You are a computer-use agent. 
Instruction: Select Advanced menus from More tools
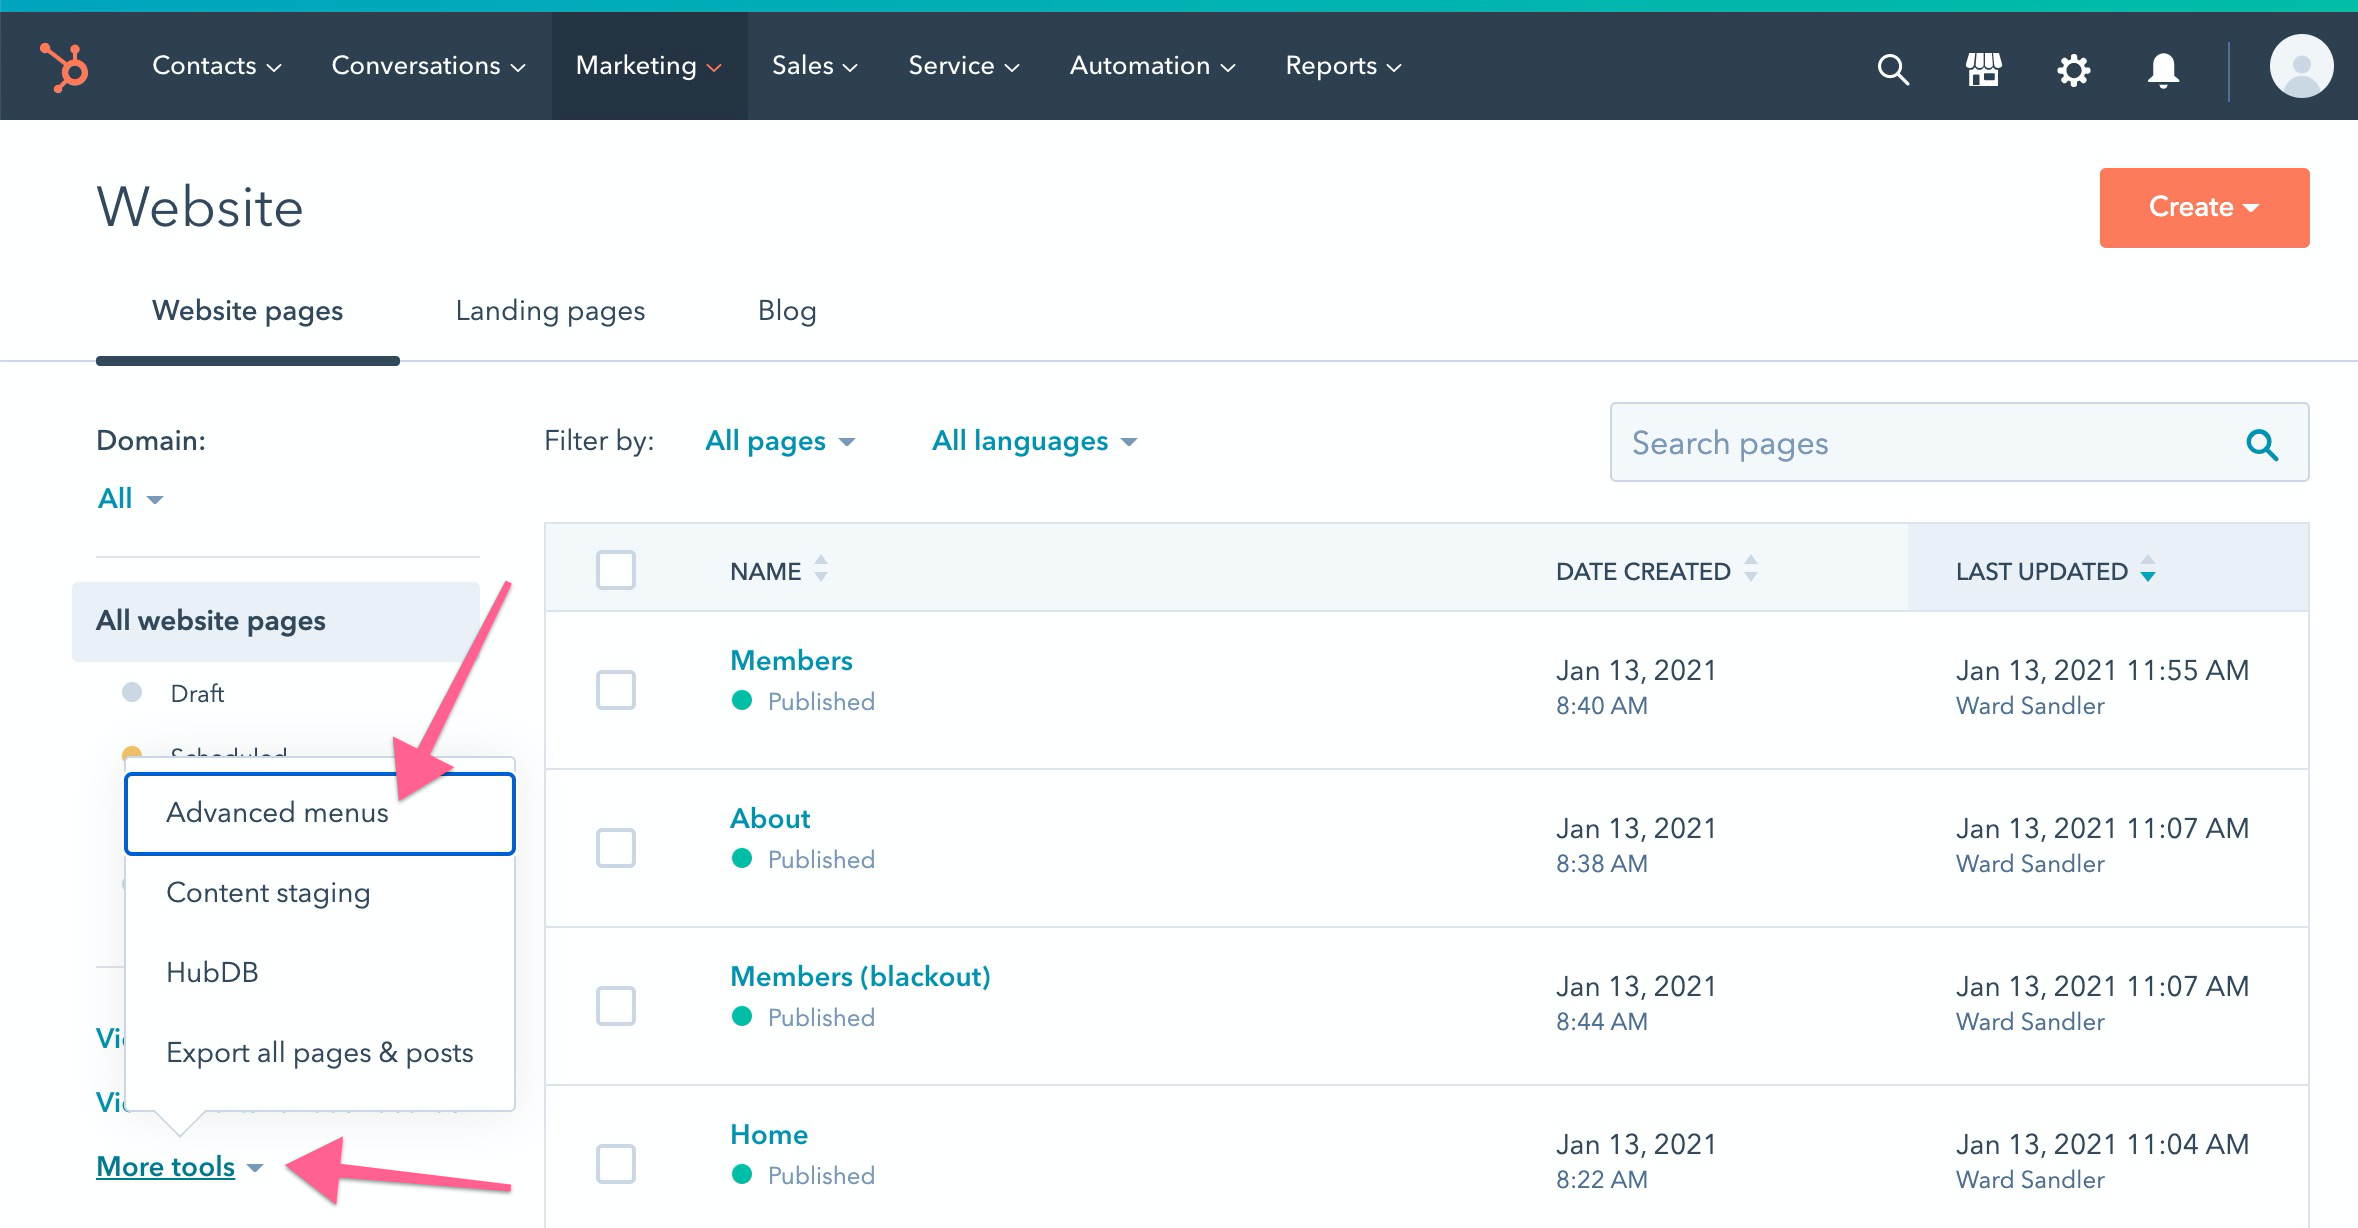(277, 812)
